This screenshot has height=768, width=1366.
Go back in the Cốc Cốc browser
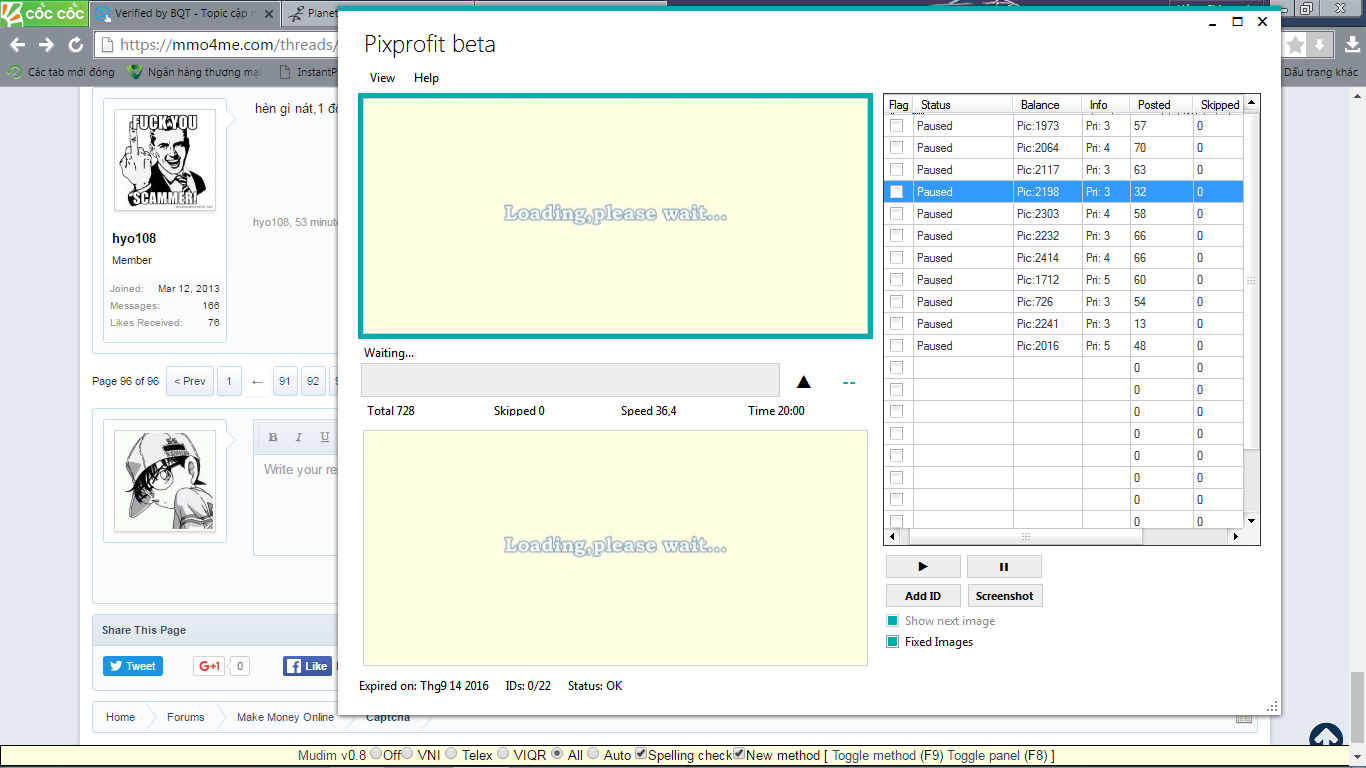click(17, 45)
